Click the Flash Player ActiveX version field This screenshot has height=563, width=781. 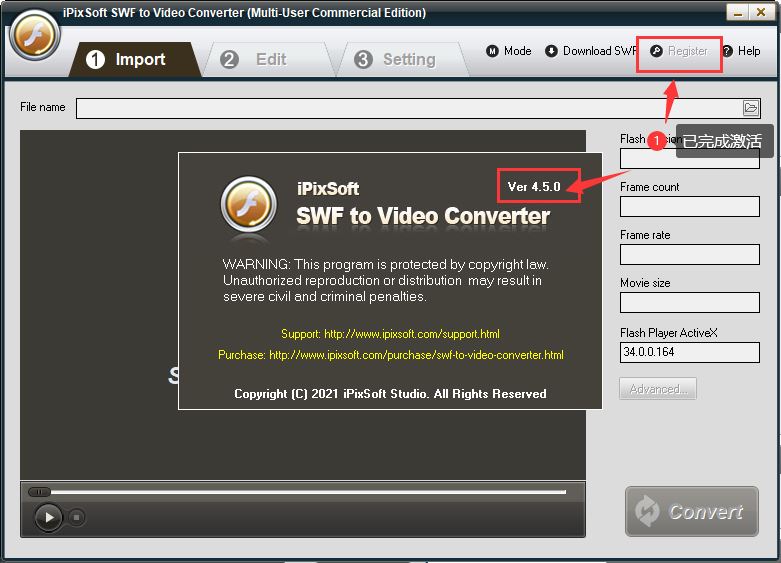[x=690, y=352]
